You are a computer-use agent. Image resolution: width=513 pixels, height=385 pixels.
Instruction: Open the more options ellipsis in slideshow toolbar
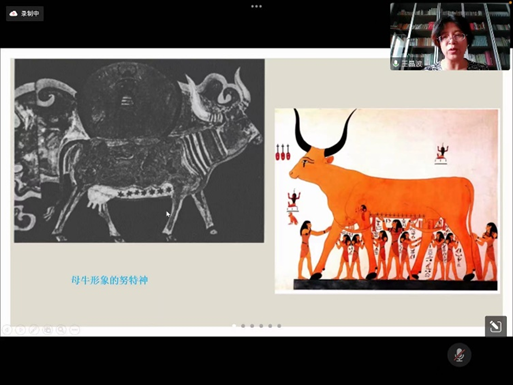point(75,330)
